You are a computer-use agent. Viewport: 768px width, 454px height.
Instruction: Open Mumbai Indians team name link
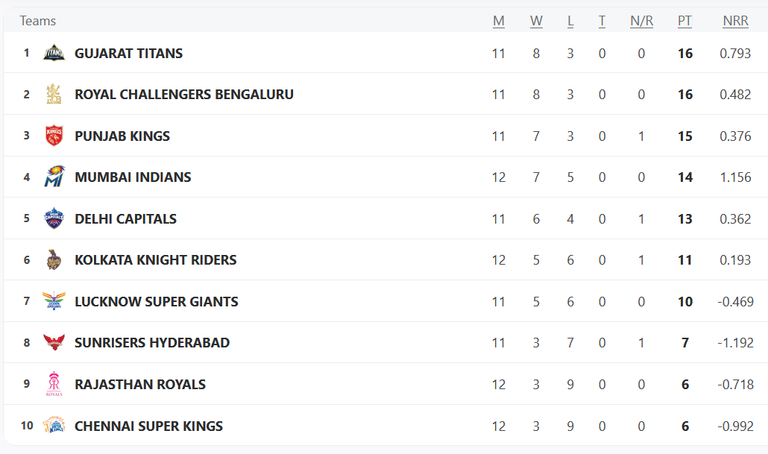click(133, 177)
